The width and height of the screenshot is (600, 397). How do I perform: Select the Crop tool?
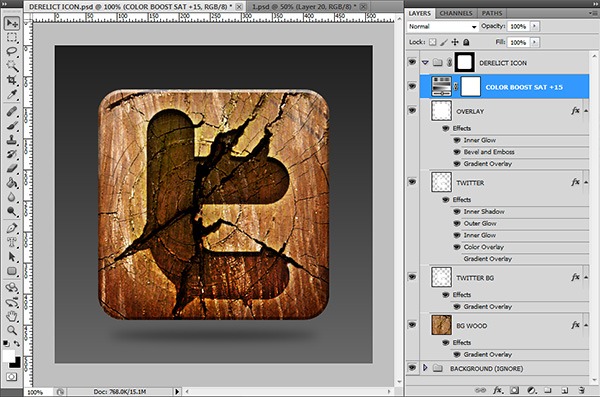(12, 80)
